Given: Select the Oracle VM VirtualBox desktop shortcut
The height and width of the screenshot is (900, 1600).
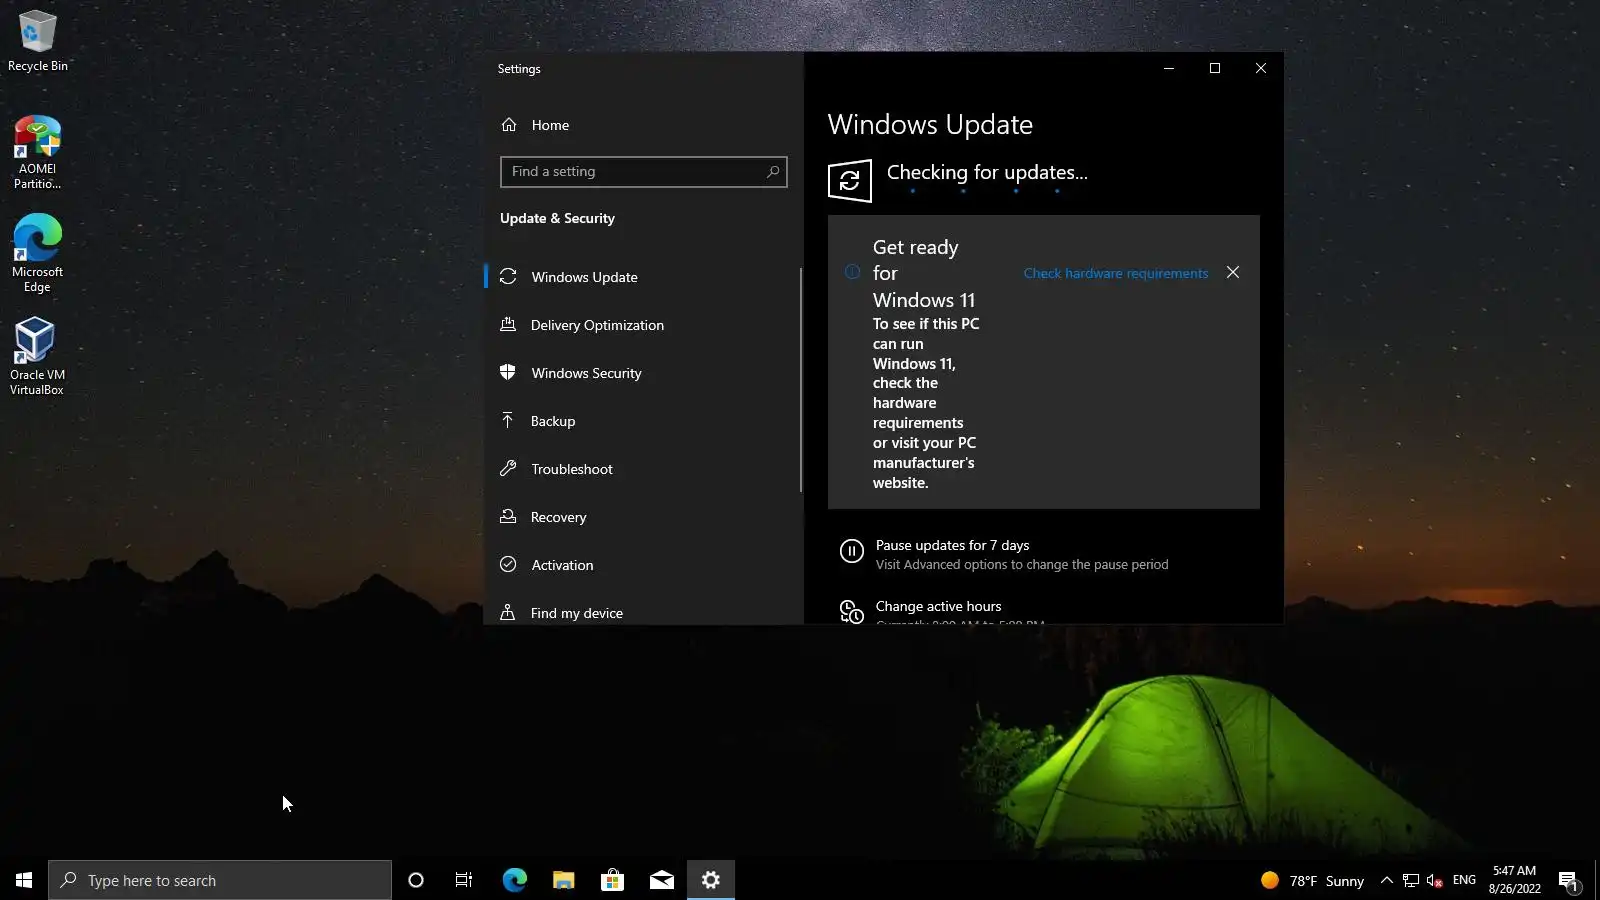Looking at the screenshot, I should [37, 357].
